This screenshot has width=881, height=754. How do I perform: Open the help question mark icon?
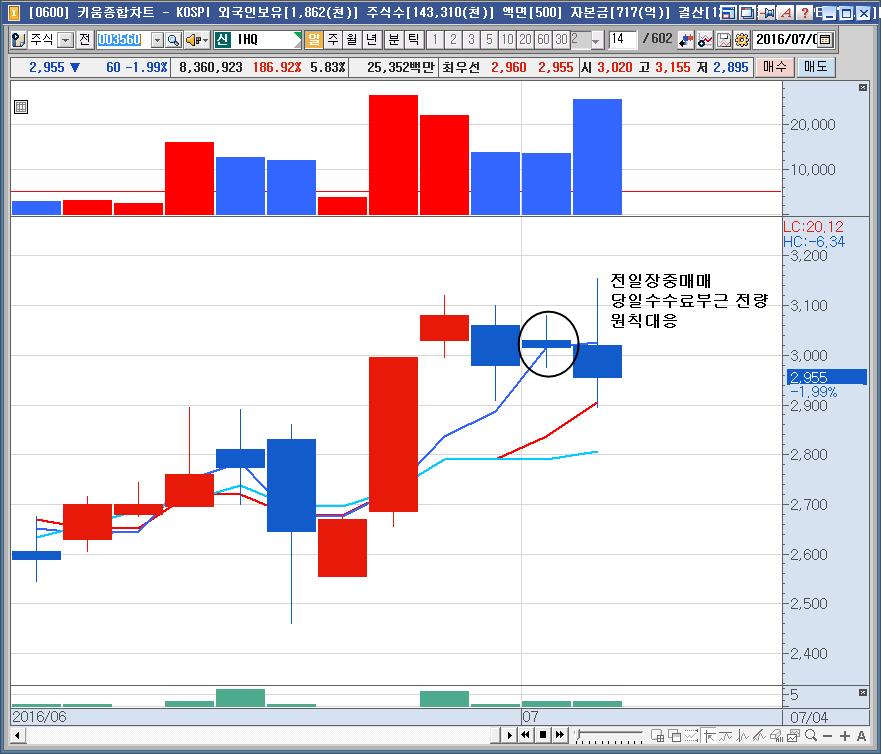[x=805, y=12]
